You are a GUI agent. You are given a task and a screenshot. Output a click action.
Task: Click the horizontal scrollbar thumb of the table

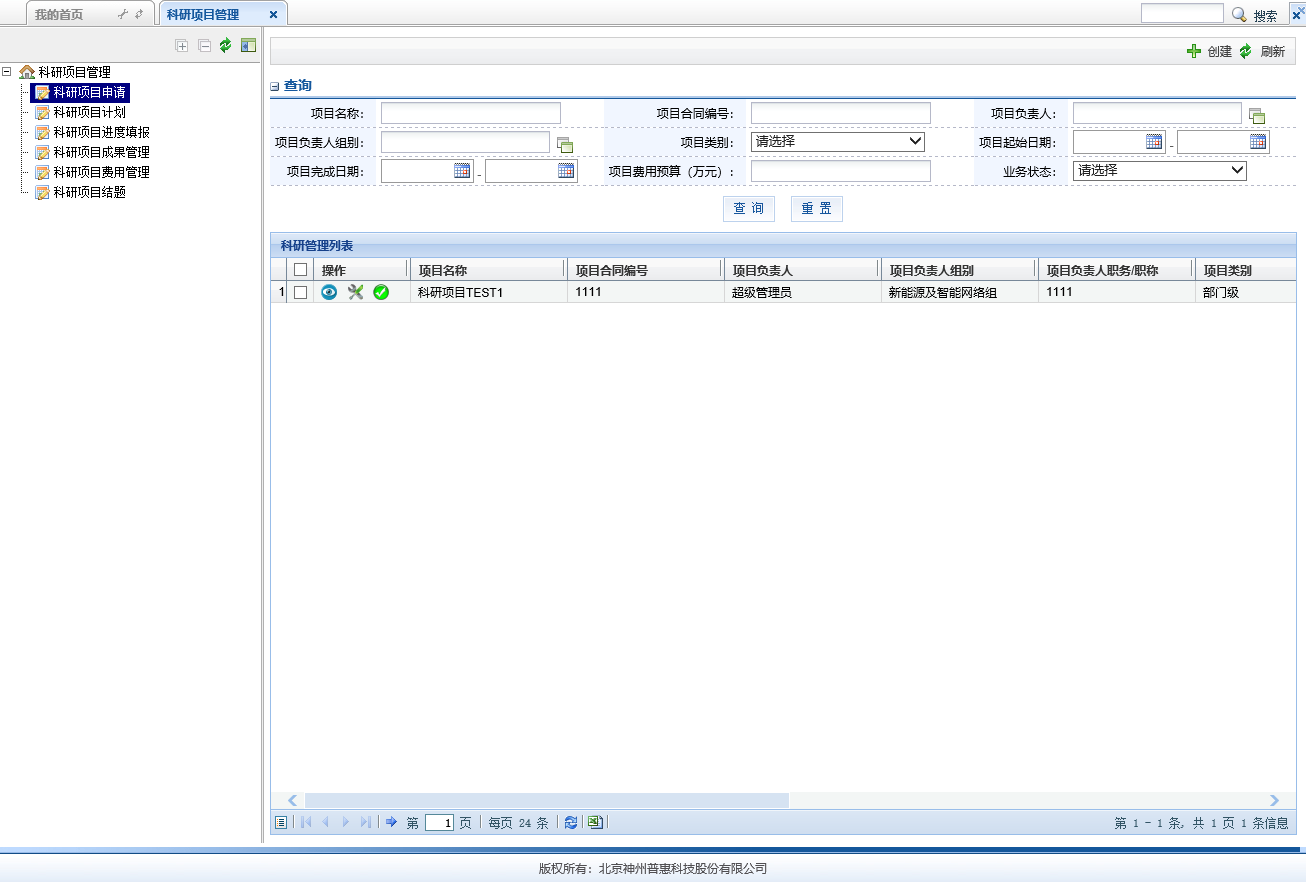pos(547,800)
